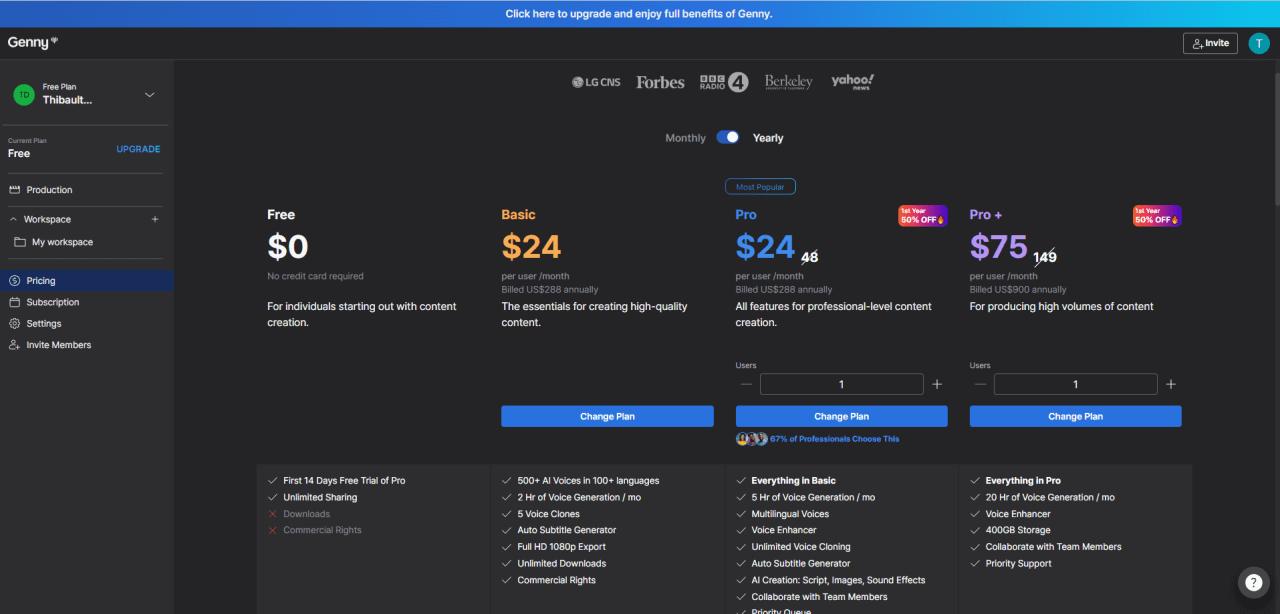Click the TD workspace avatar
Image resolution: width=1280 pixels, height=614 pixels.
[24, 94]
